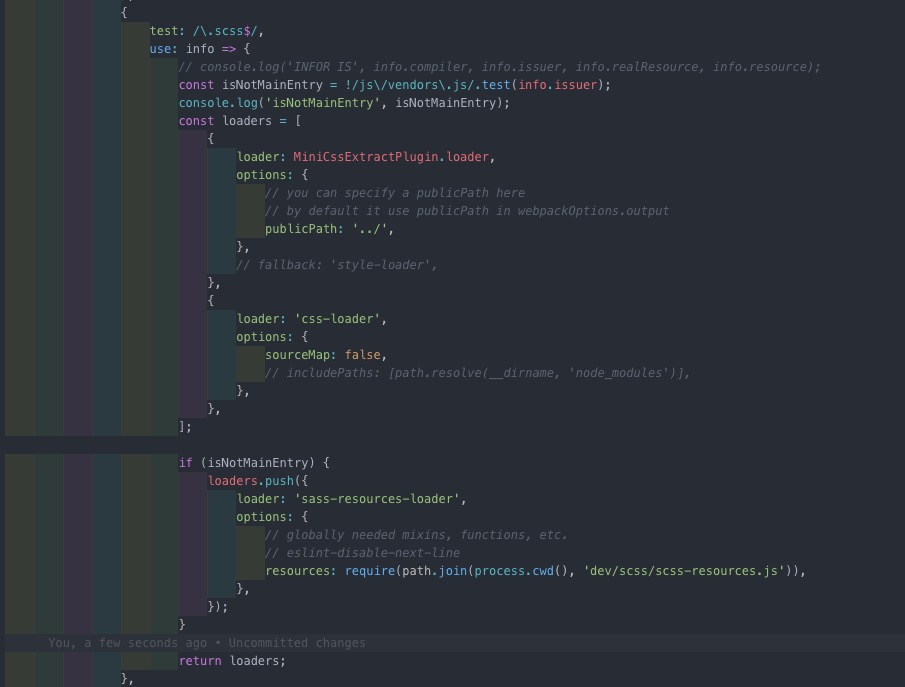Click the regex '/\.scss$/' in test line

click(x=225, y=31)
